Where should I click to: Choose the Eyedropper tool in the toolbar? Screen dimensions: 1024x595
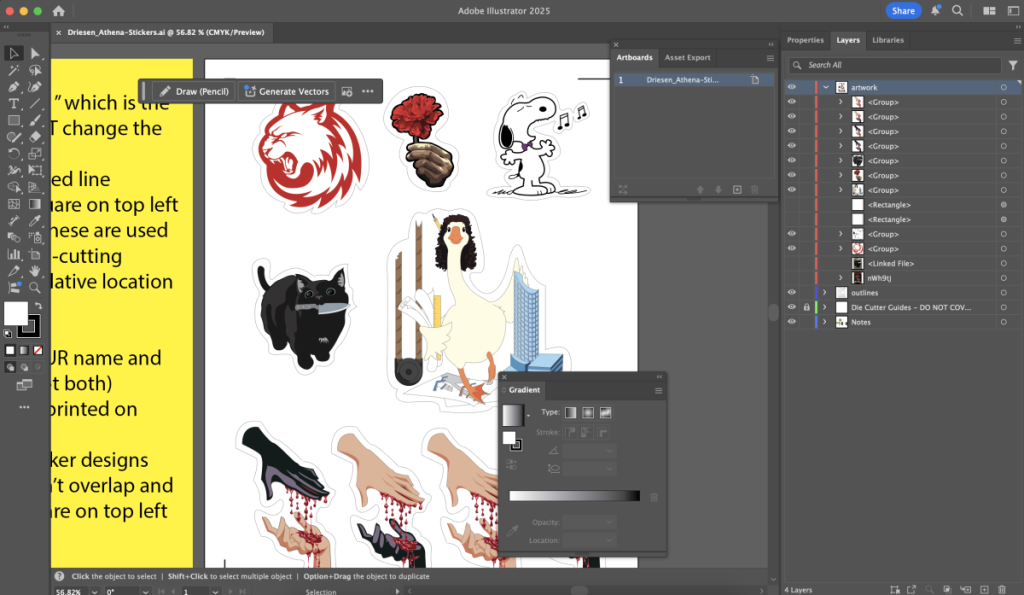click(x=35, y=221)
